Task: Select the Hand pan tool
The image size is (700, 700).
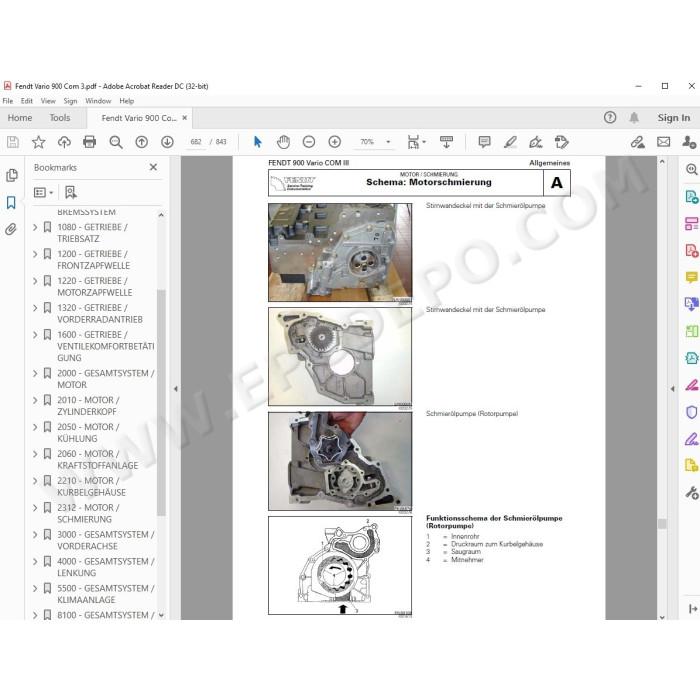Action: tap(283, 142)
